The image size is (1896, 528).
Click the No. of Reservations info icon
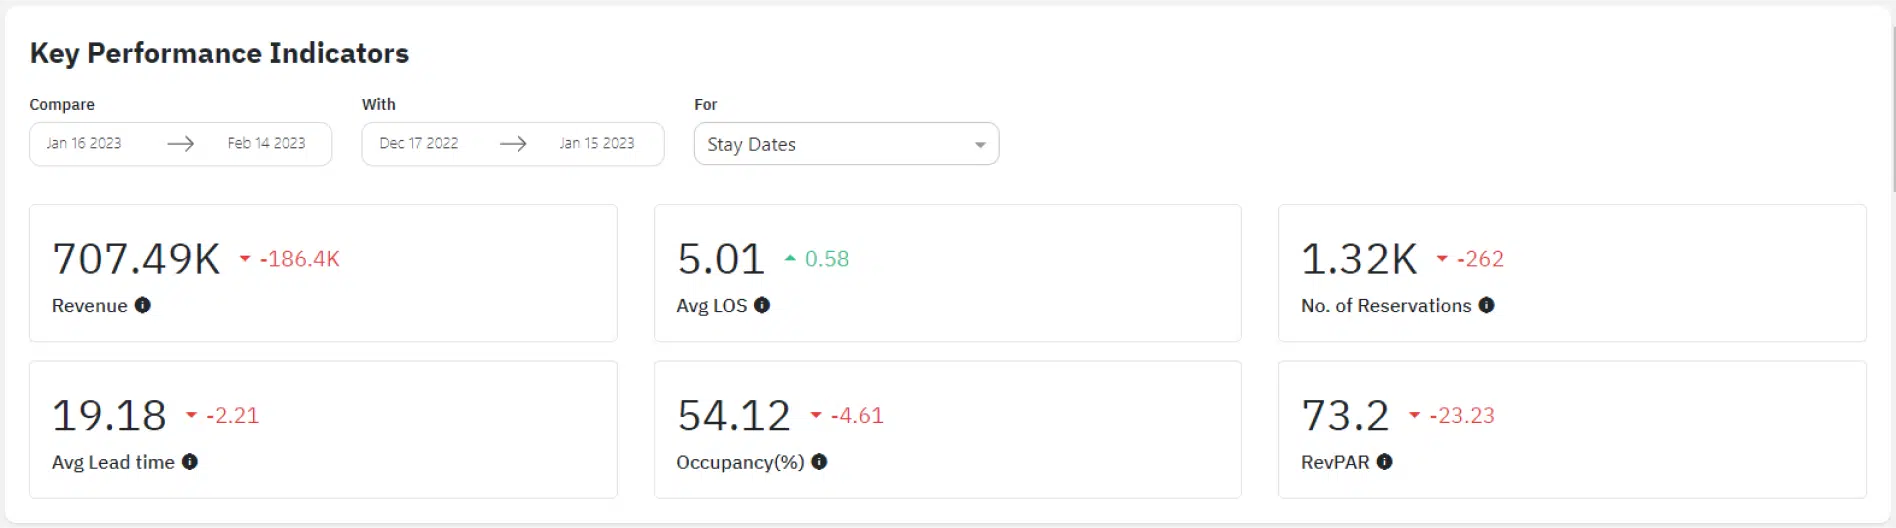tap(1487, 305)
